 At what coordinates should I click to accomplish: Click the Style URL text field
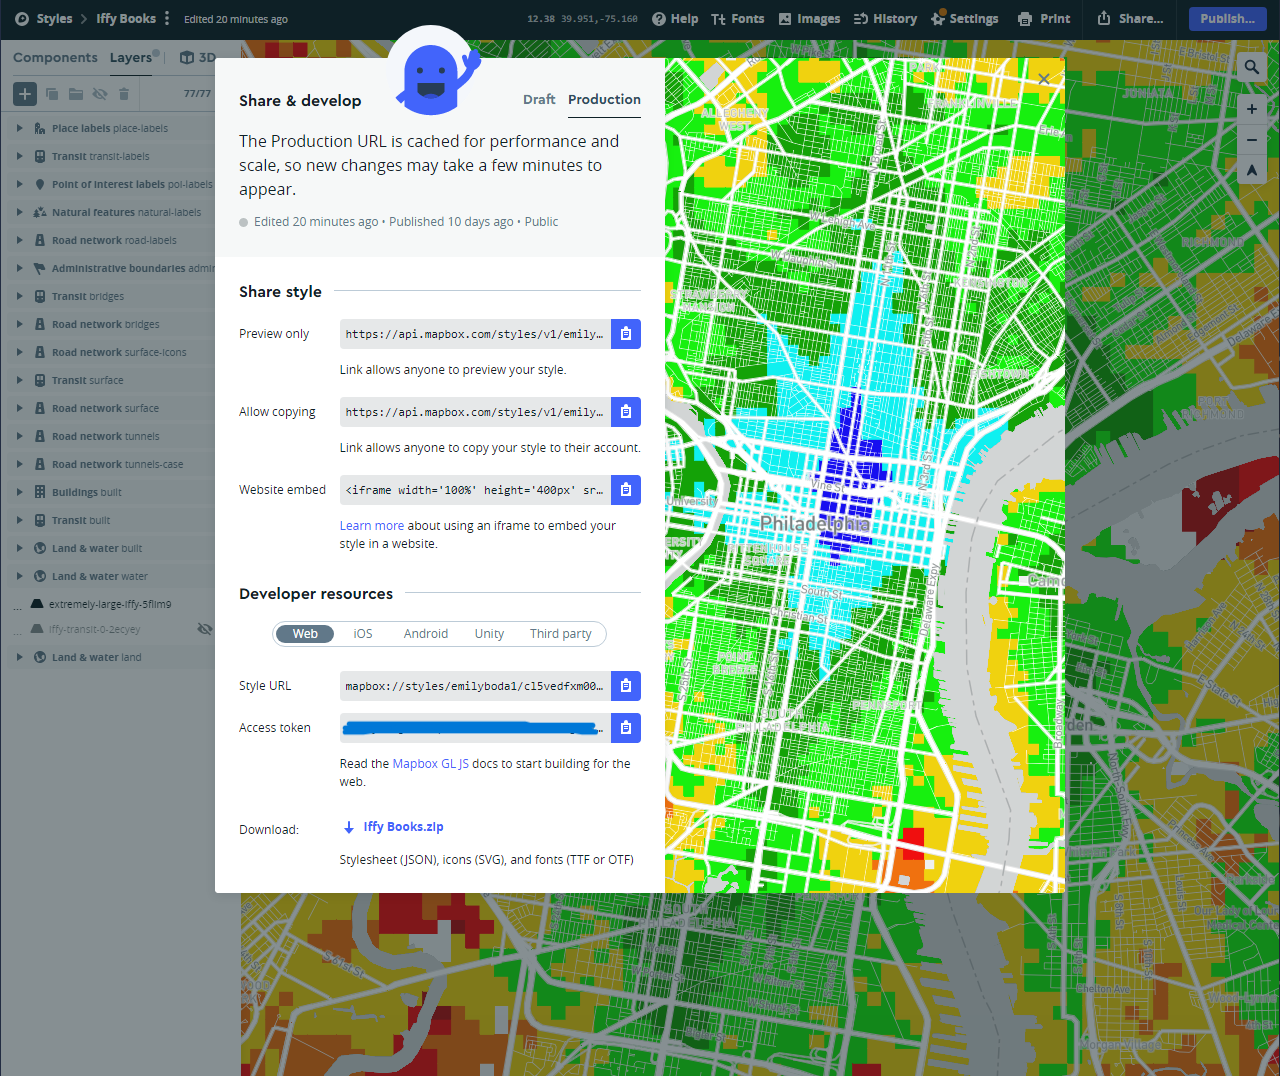coord(474,686)
